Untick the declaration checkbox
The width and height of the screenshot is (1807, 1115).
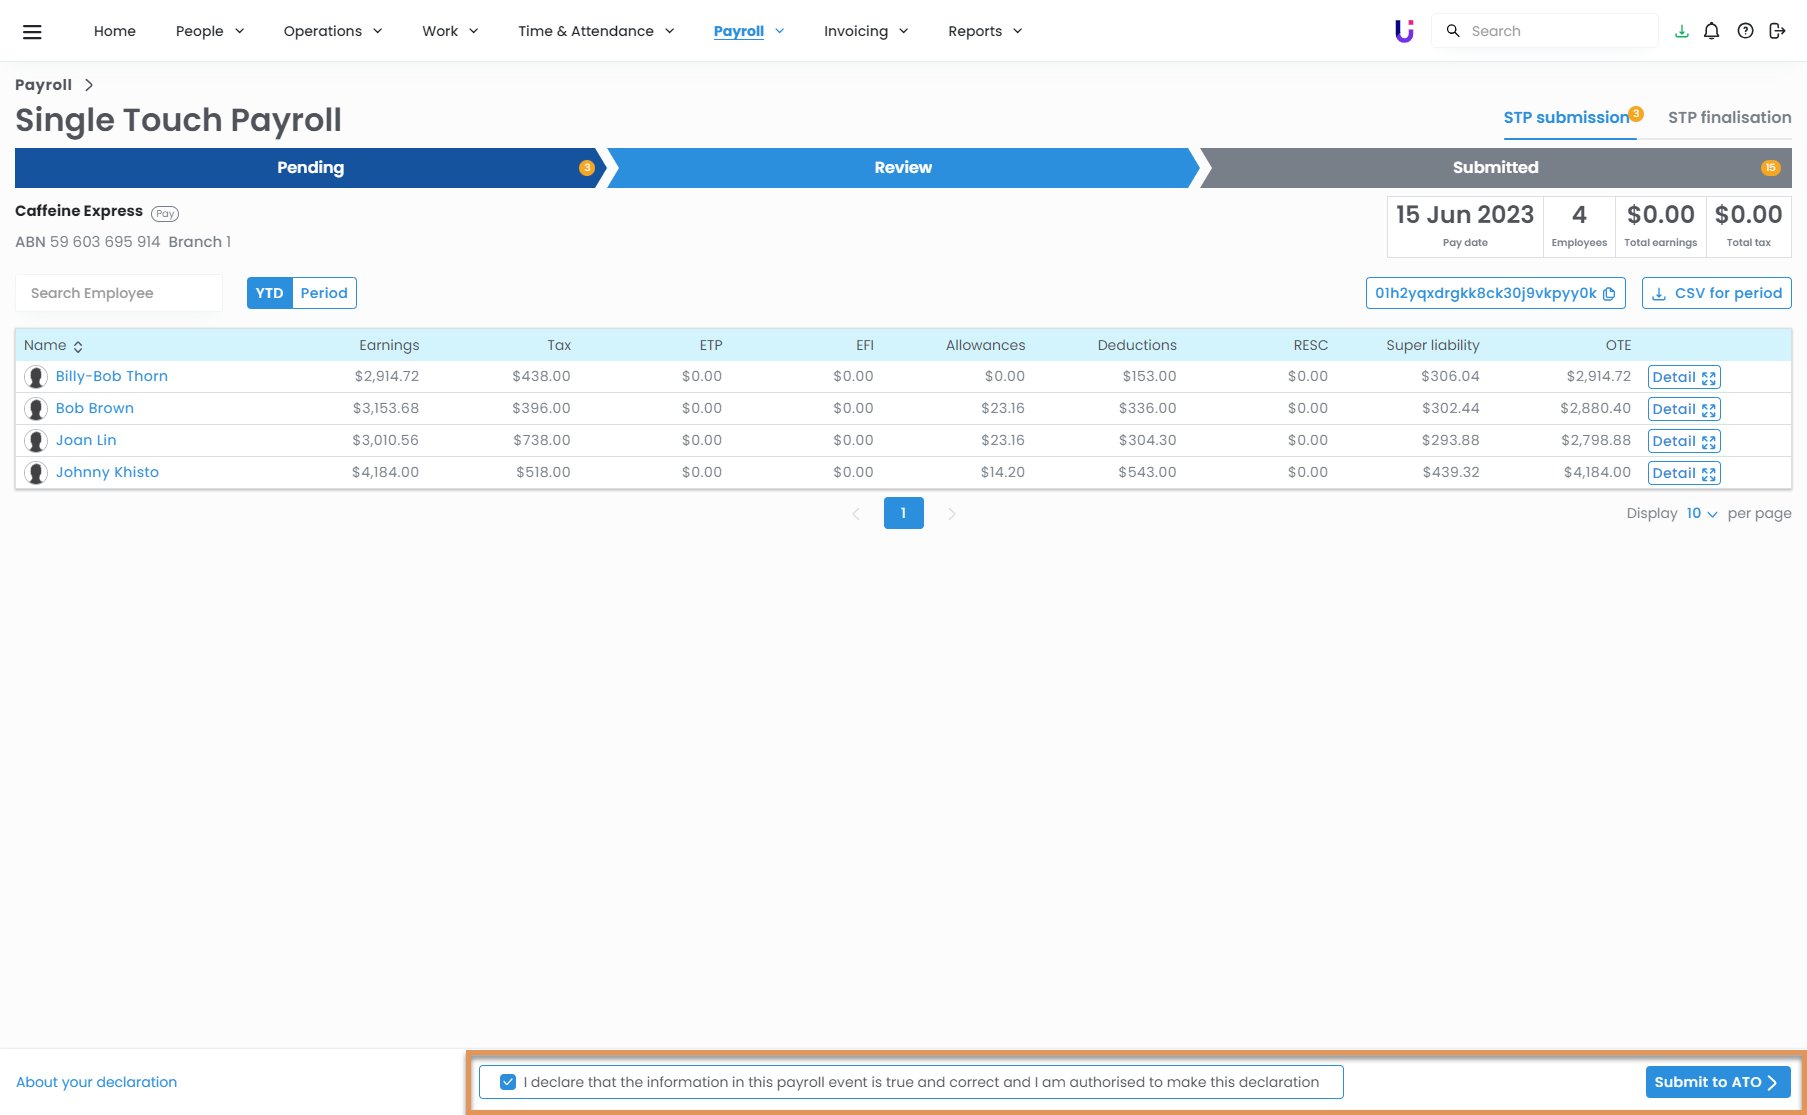(508, 1082)
